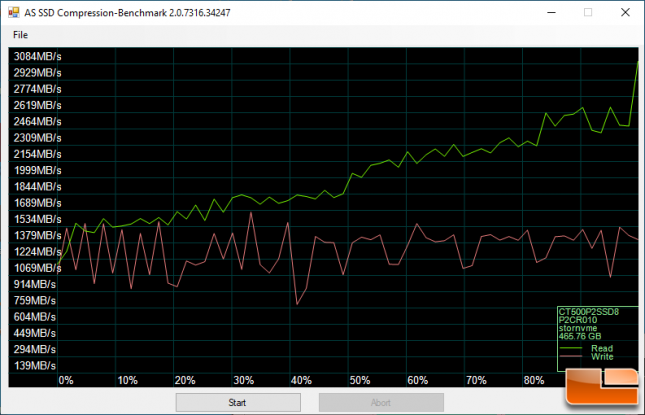Image resolution: width=645 pixels, height=415 pixels.
Task: Click the 465.76 GB capacity text
Action: pos(580,336)
